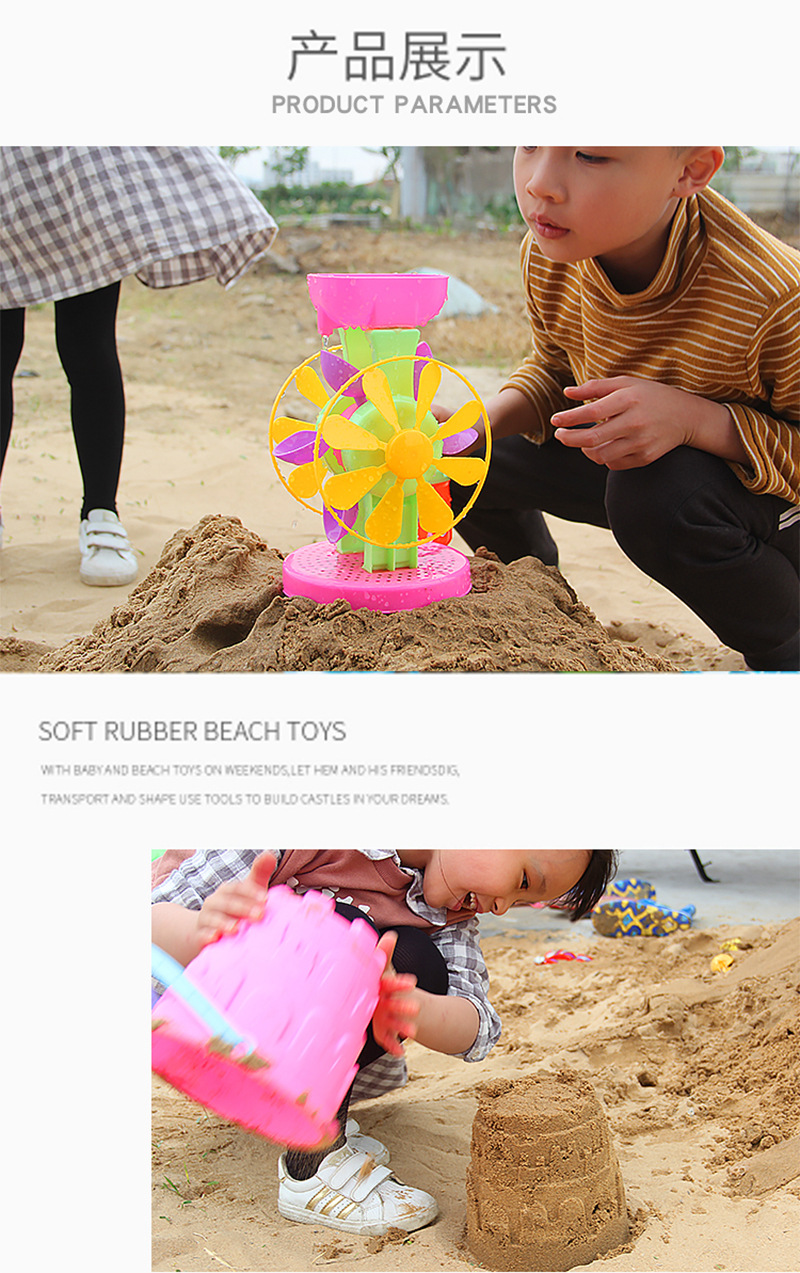Select the SOFT RUBBER BEACH TOYS heading
This screenshot has height=1273, width=800.
[x=192, y=731]
